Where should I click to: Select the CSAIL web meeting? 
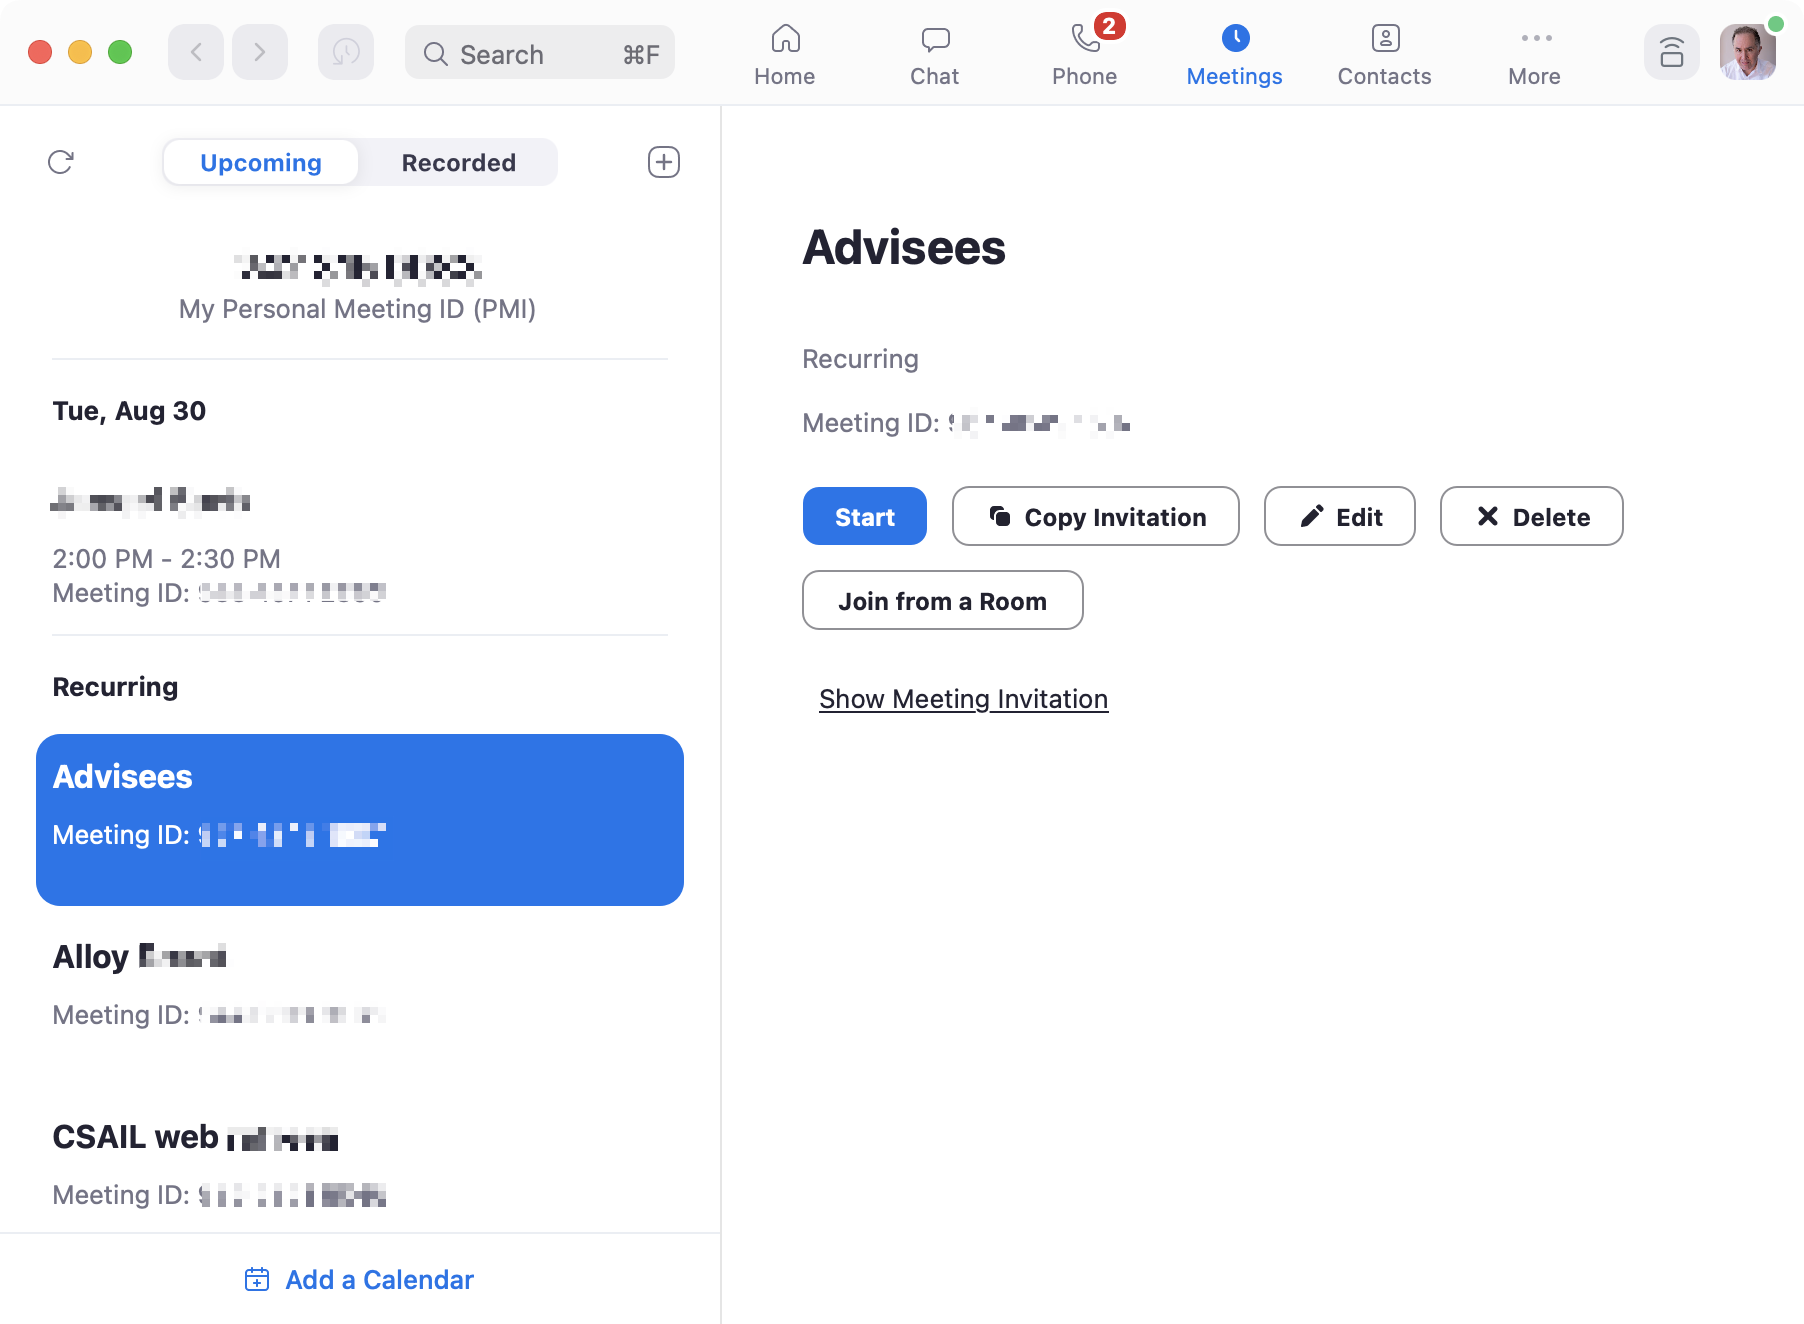(x=360, y=1165)
